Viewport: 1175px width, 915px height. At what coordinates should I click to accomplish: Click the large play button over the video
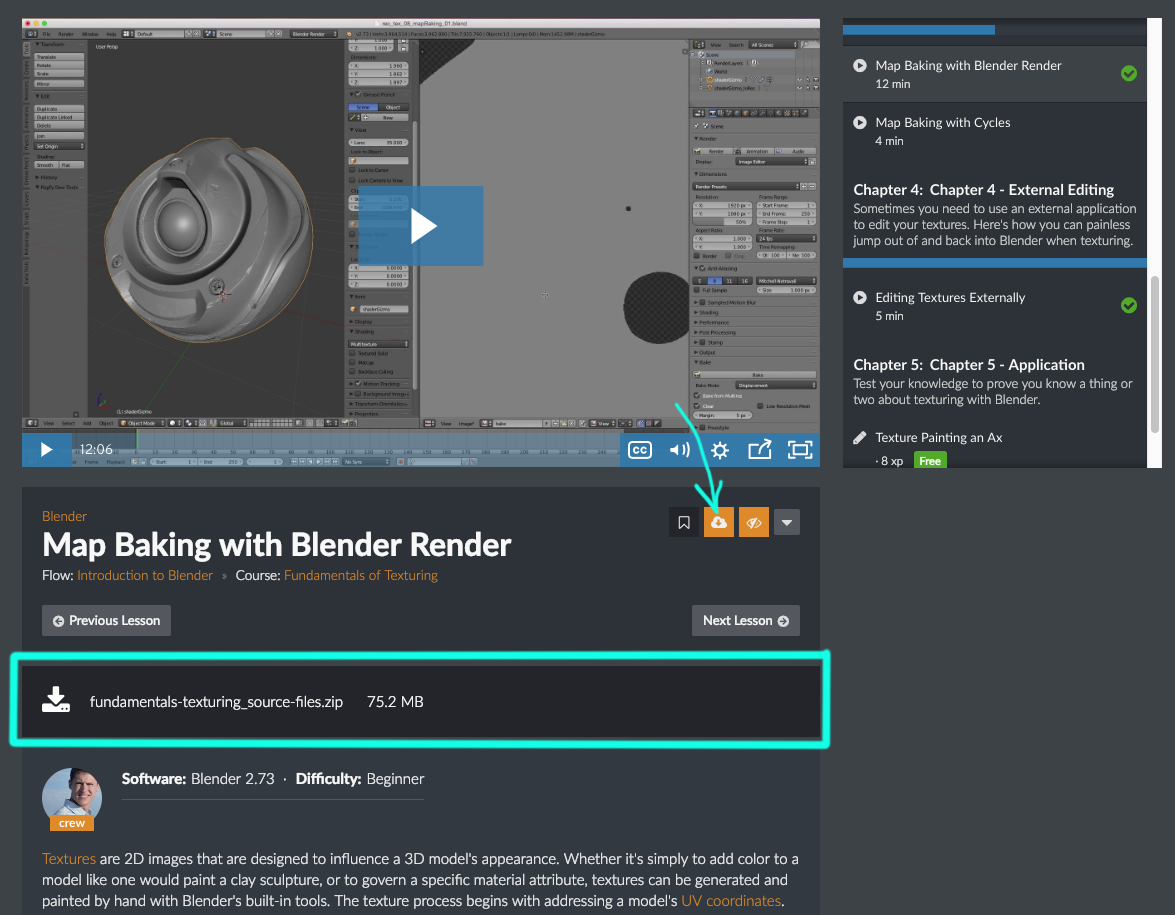[421, 226]
